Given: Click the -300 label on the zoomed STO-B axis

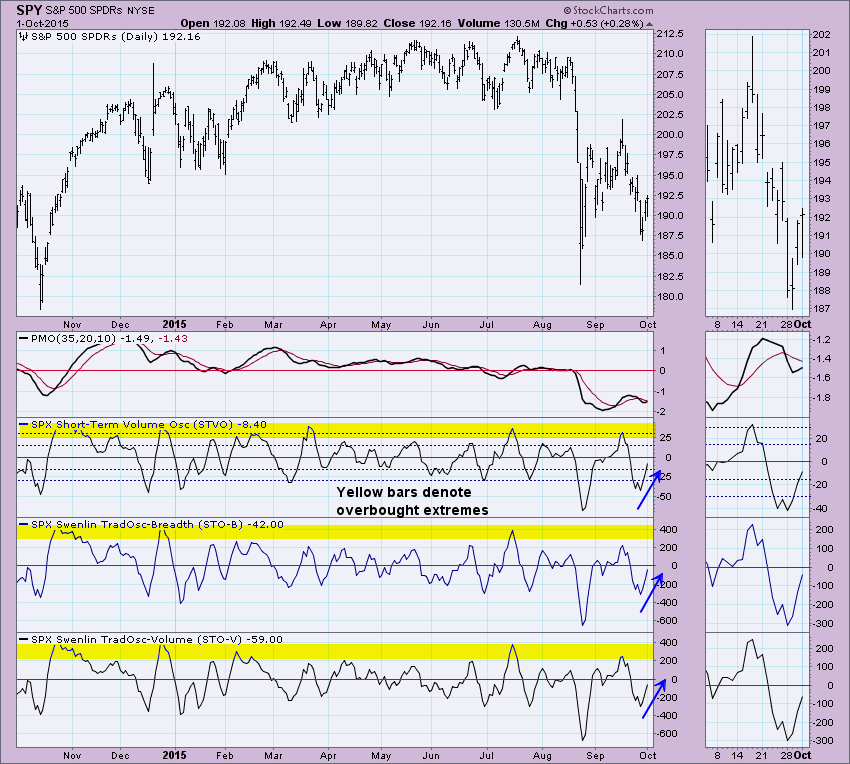Looking at the screenshot, I should pos(822,624).
